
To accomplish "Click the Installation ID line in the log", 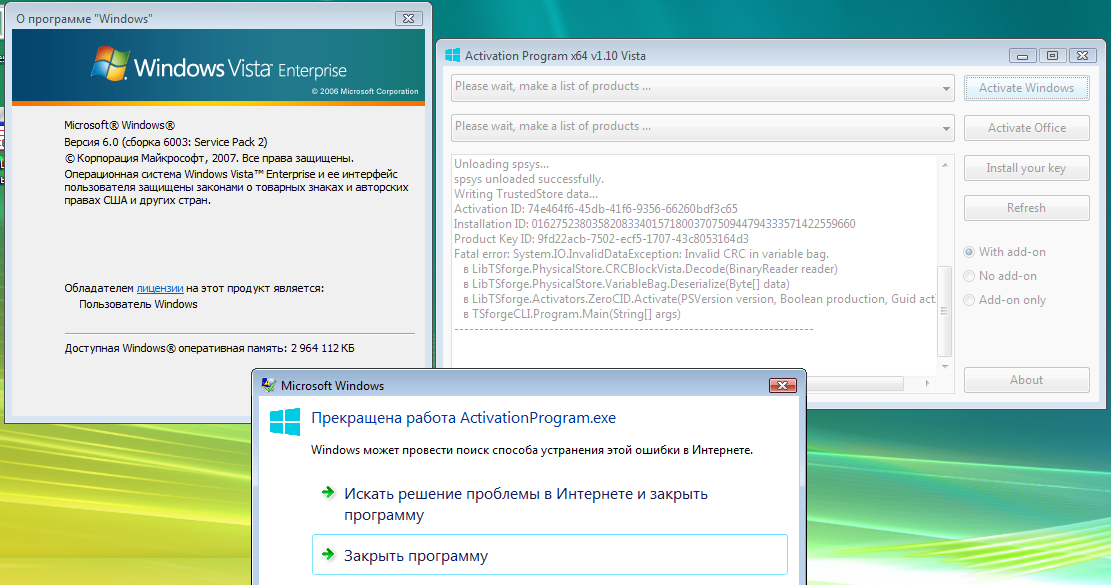I will (655, 224).
